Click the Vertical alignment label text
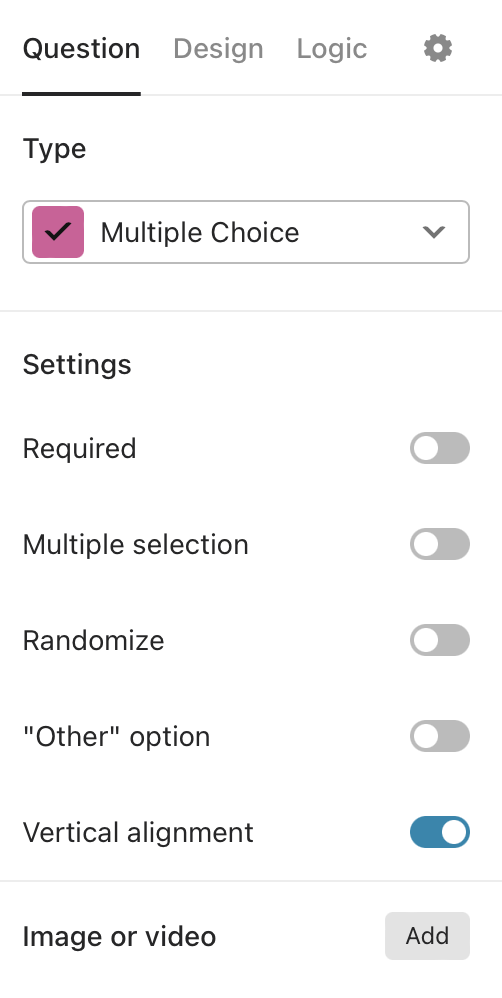 pos(138,833)
